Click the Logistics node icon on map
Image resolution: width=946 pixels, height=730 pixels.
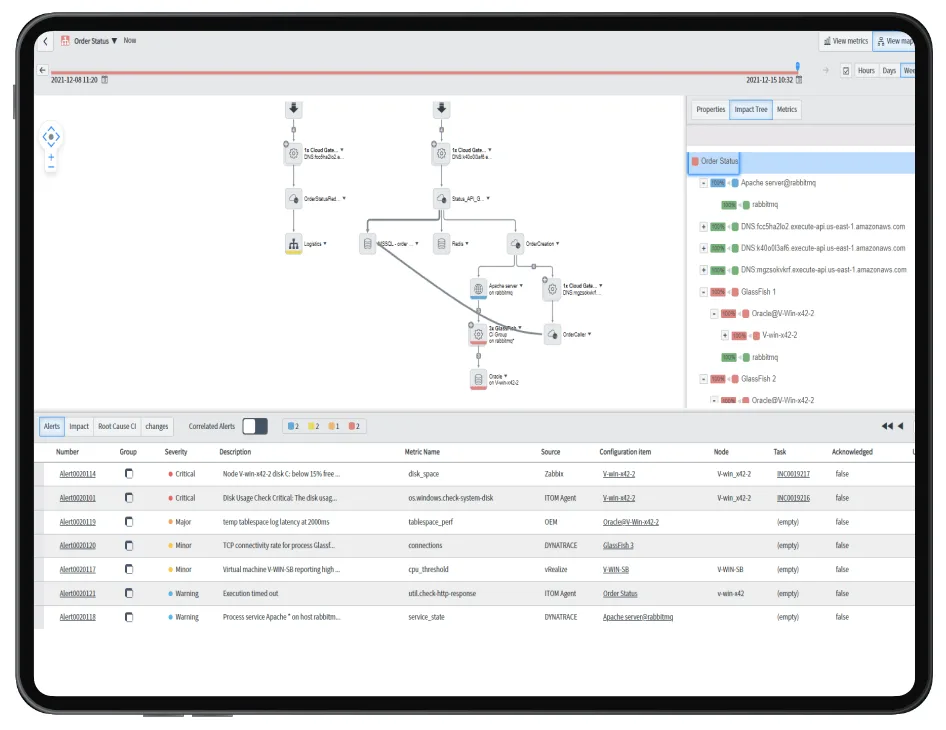coord(293,243)
